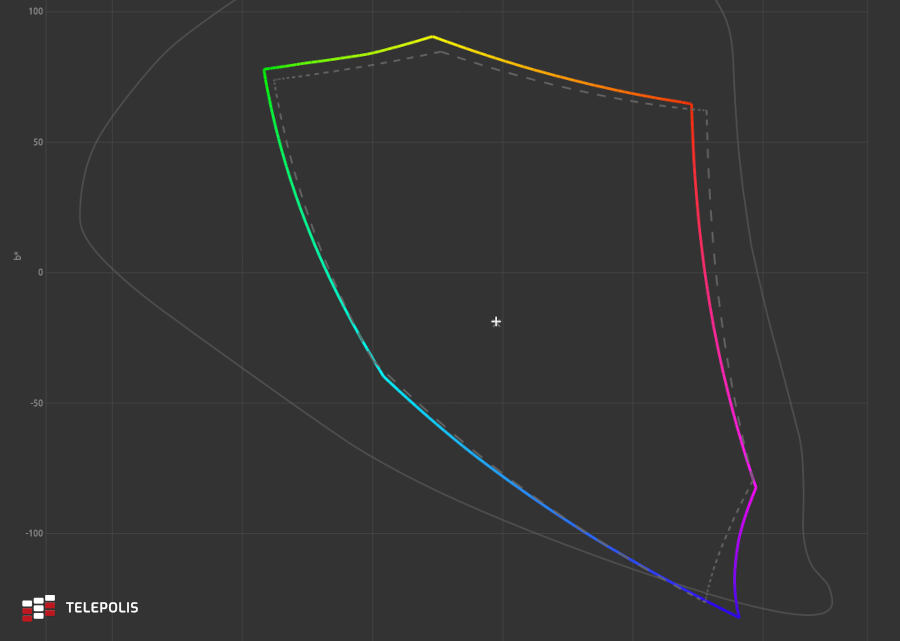Click the b* axis title
Screen dimensions: 900x641
[x=18, y=257]
